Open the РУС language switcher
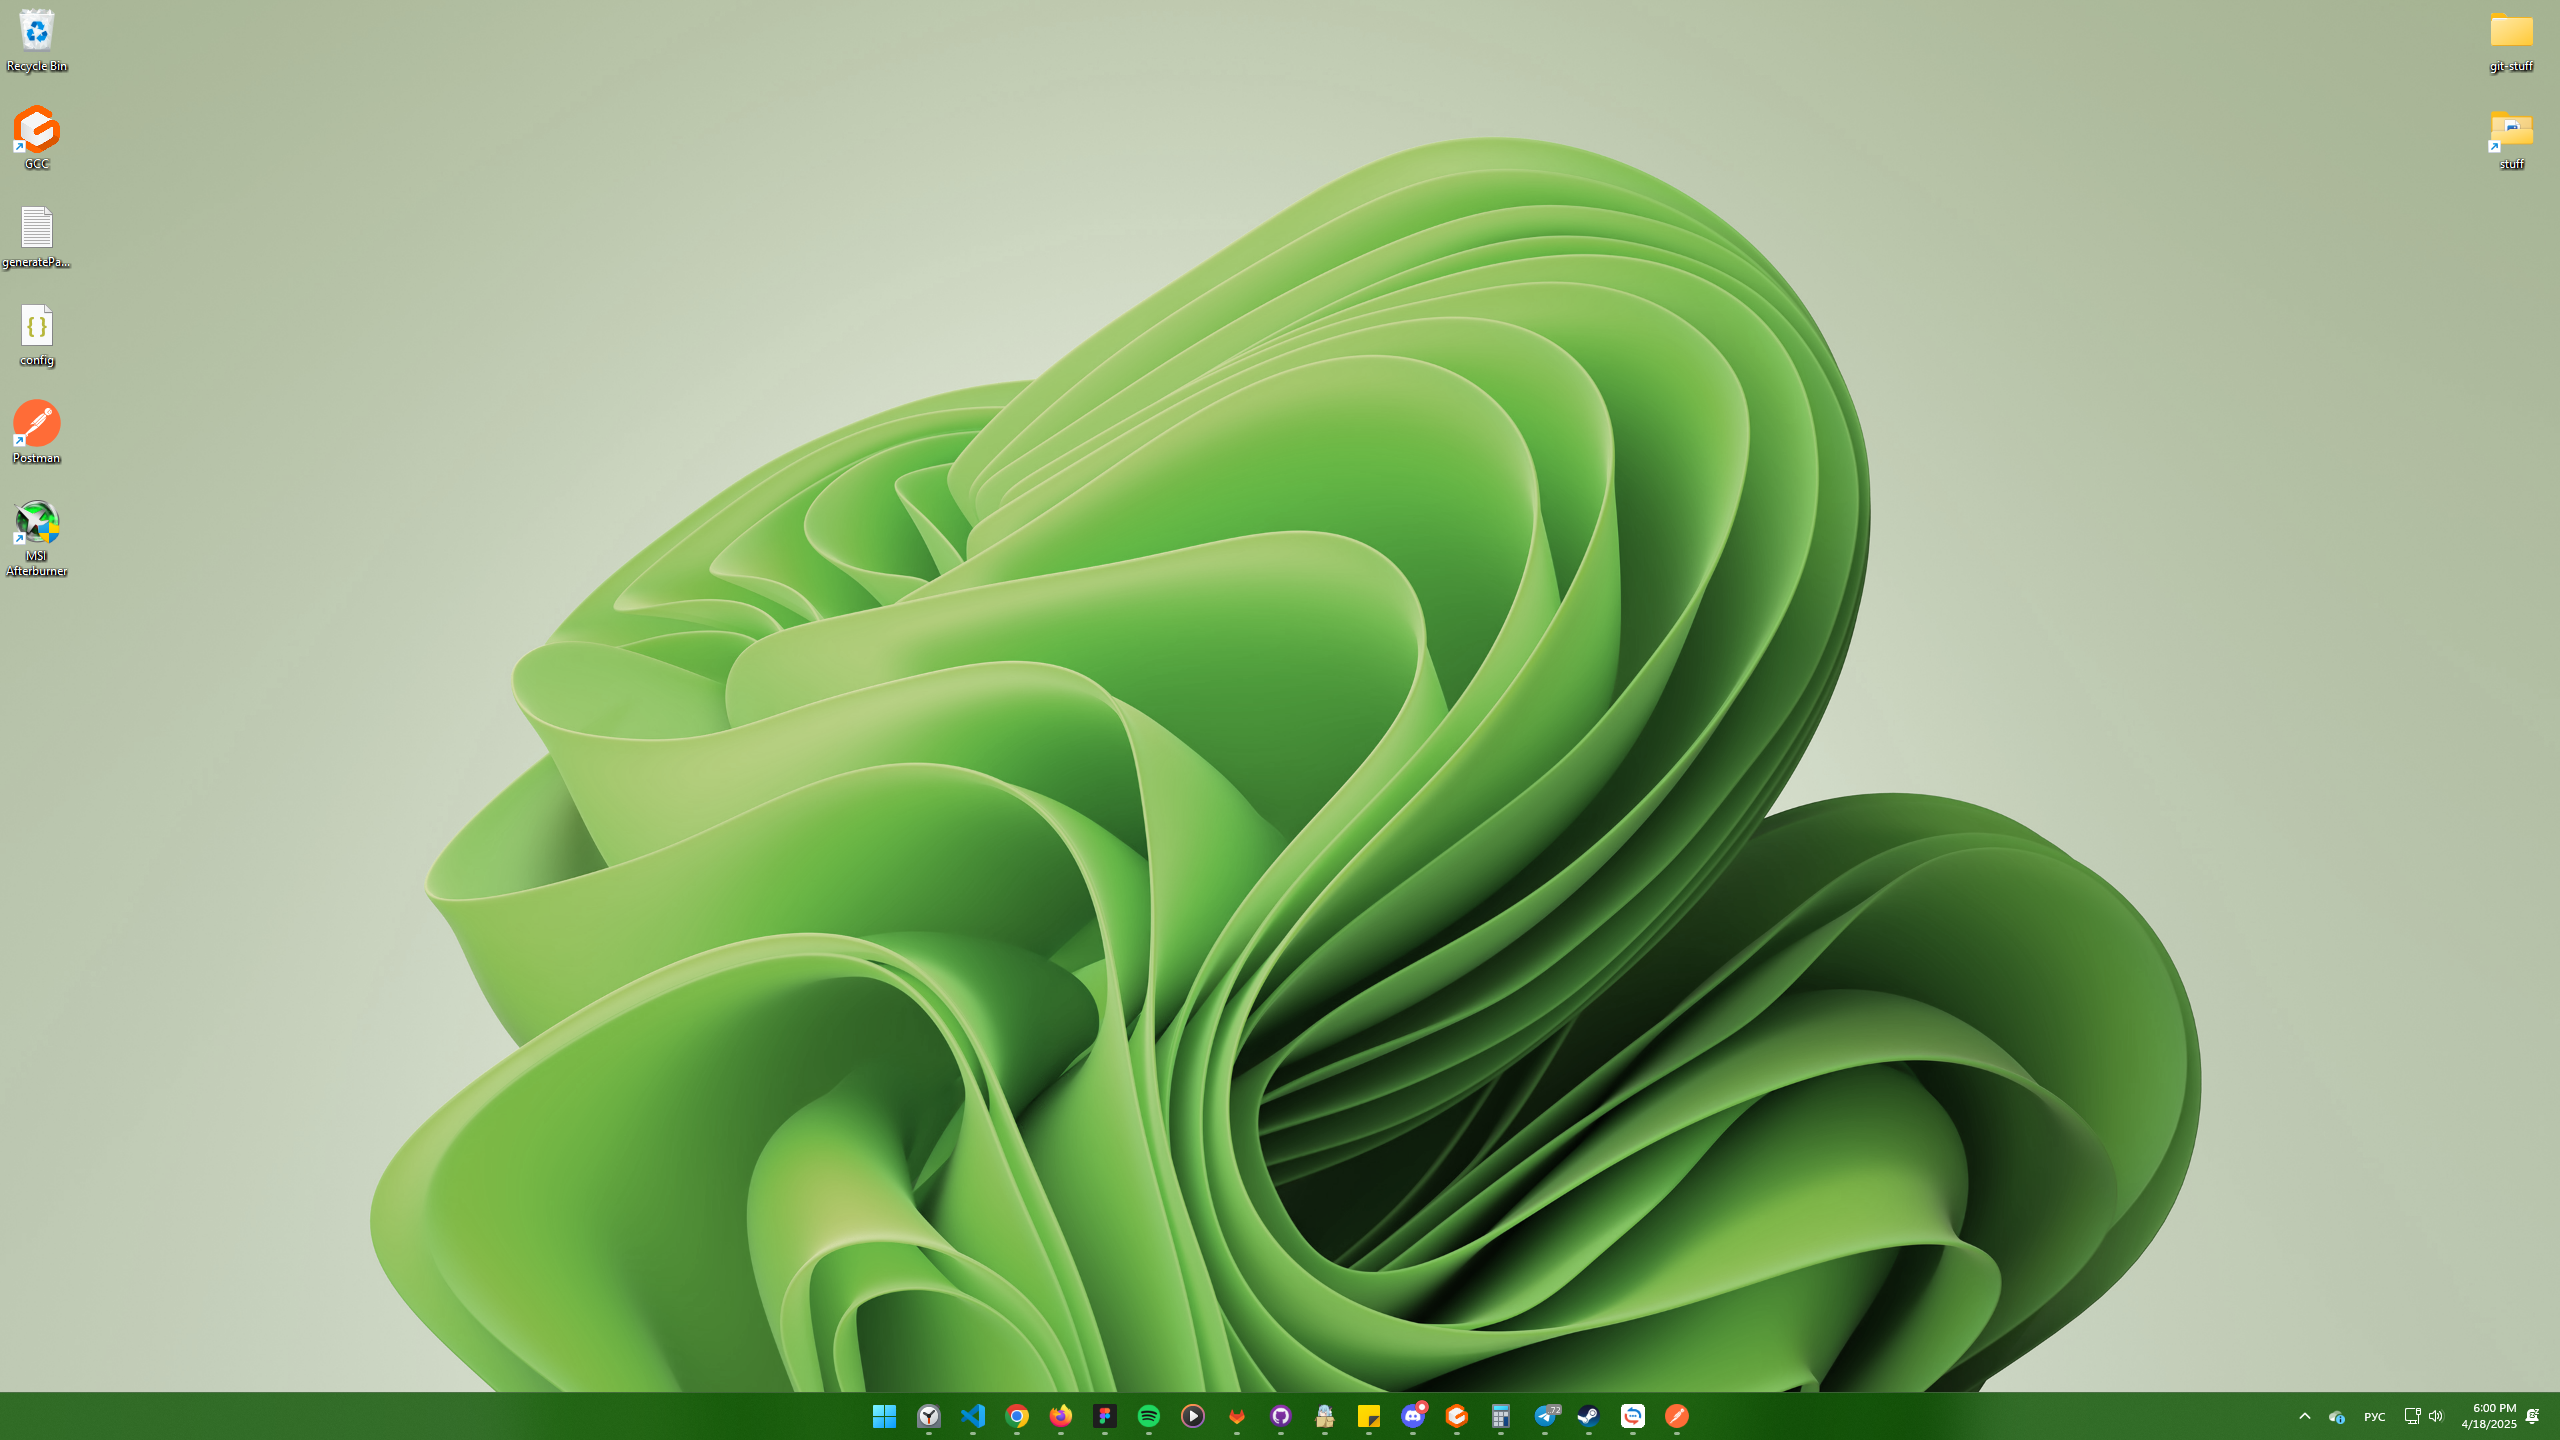2560x1440 pixels. click(x=2374, y=1417)
